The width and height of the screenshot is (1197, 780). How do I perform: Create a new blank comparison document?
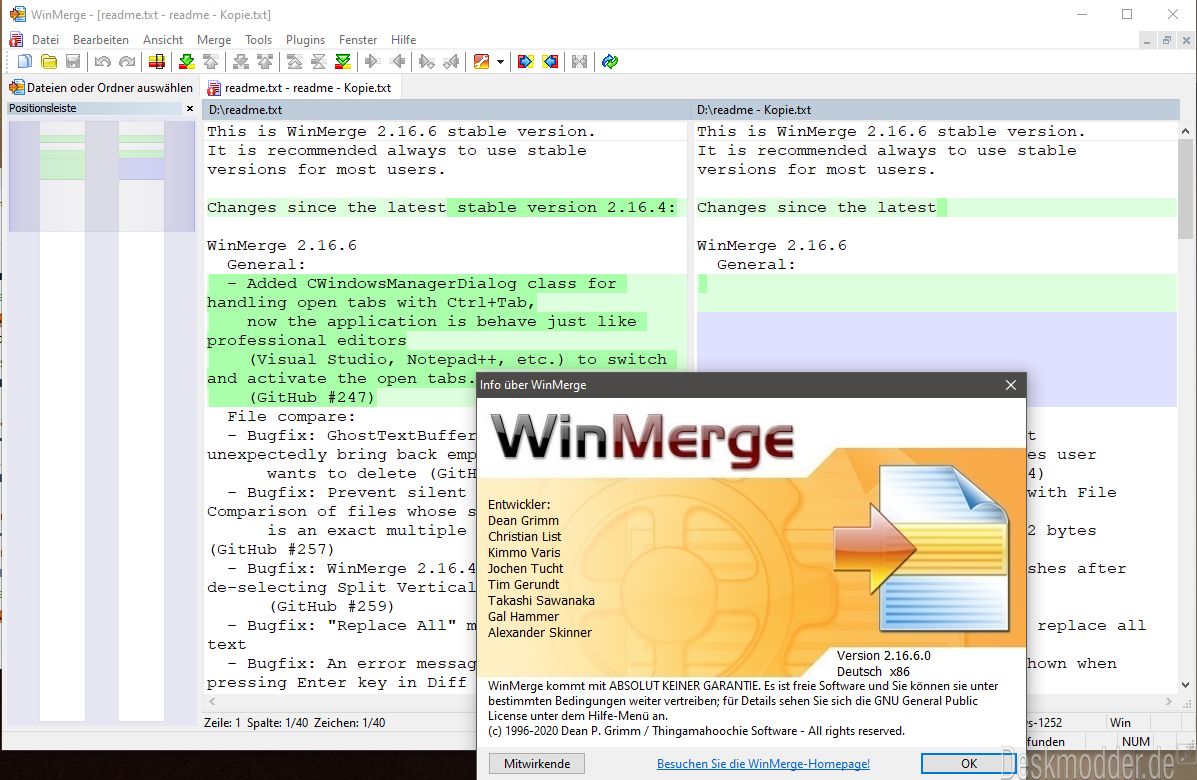[24, 62]
